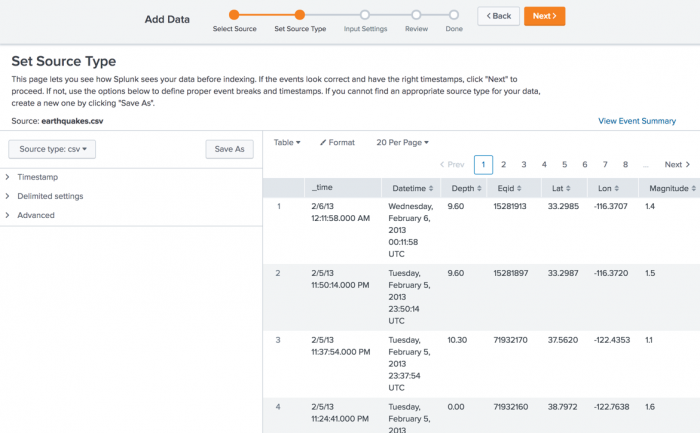Open the 20 Per Page dropdown
Image resolution: width=700 pixels, height=433 pixels.
coord(402,142)
